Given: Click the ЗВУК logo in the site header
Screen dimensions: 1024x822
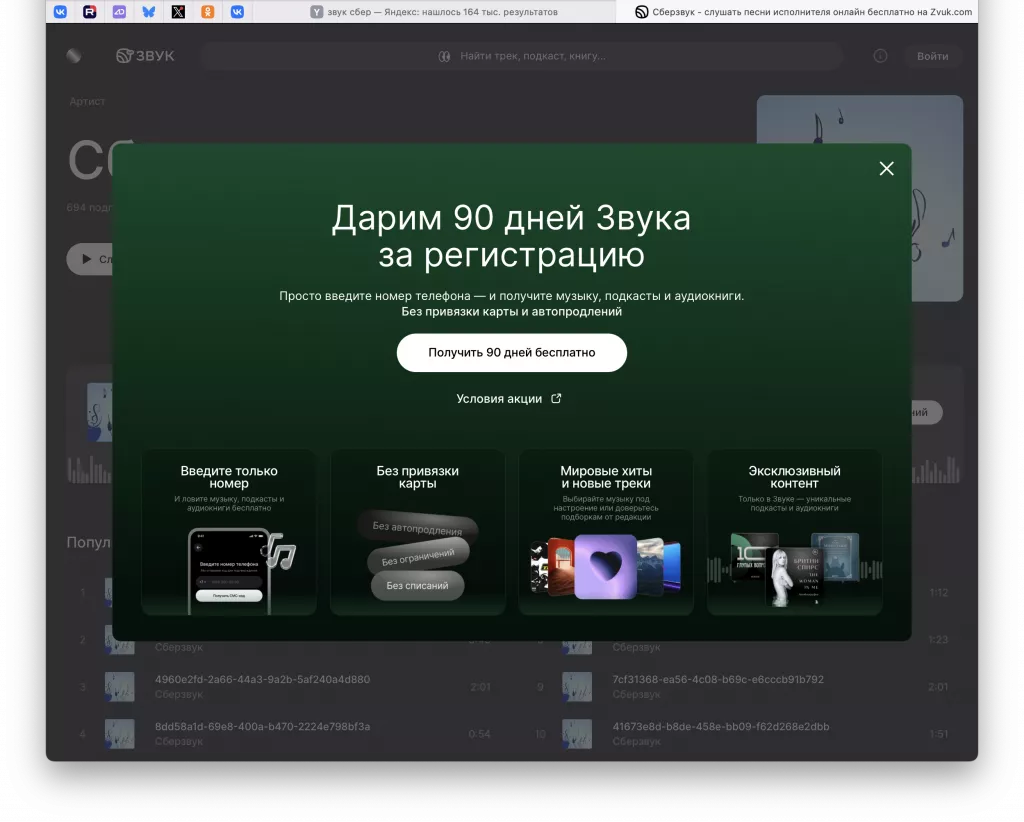Looking at the screenshot, I should click(x=146, y=56).
